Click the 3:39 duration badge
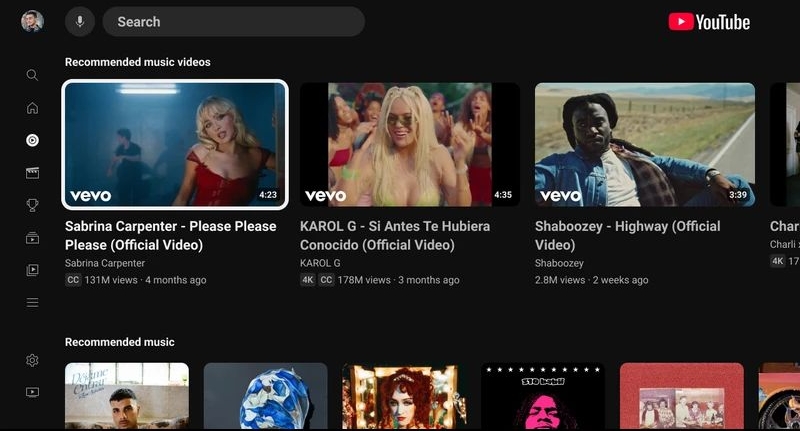800x431 pixels. point(738,195)
